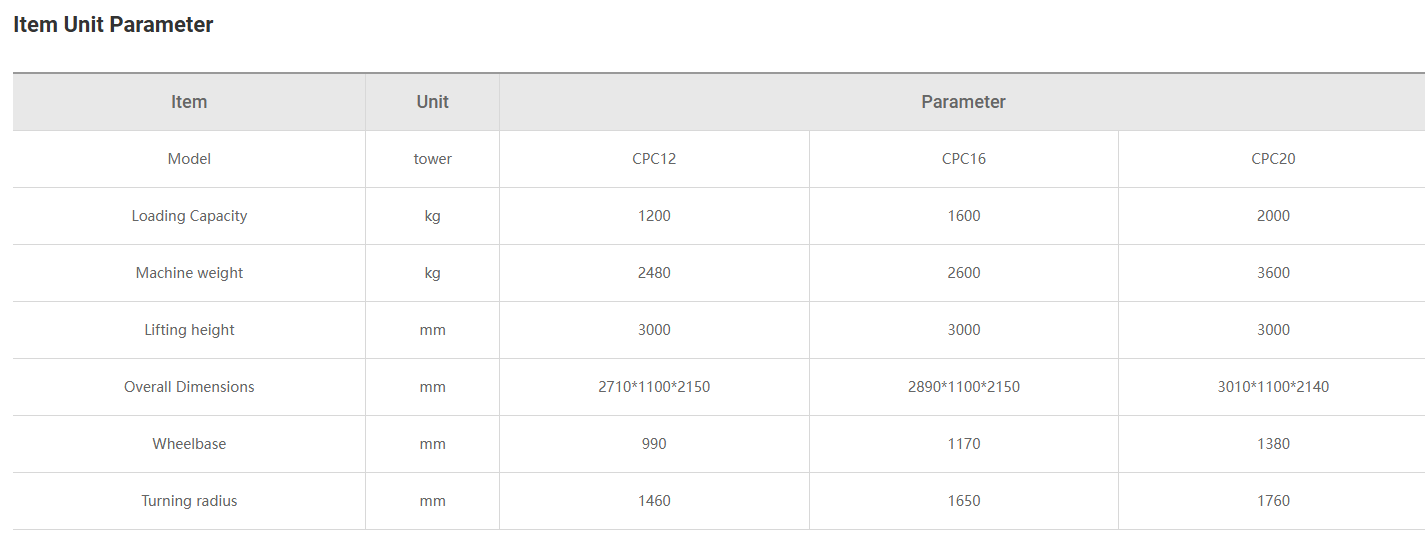This screenshot has width=1425, height=537.
Task: Click the Overall Dimensions row label
Action: (x=189, y=387)
